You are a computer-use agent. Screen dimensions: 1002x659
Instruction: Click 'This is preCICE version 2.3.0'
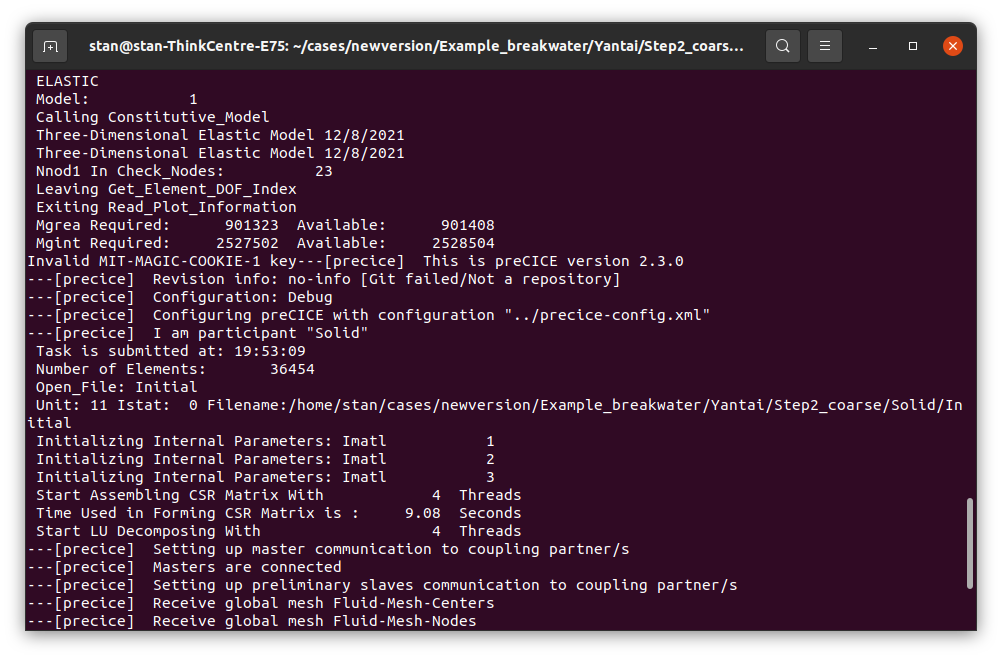tap(553, 261)
